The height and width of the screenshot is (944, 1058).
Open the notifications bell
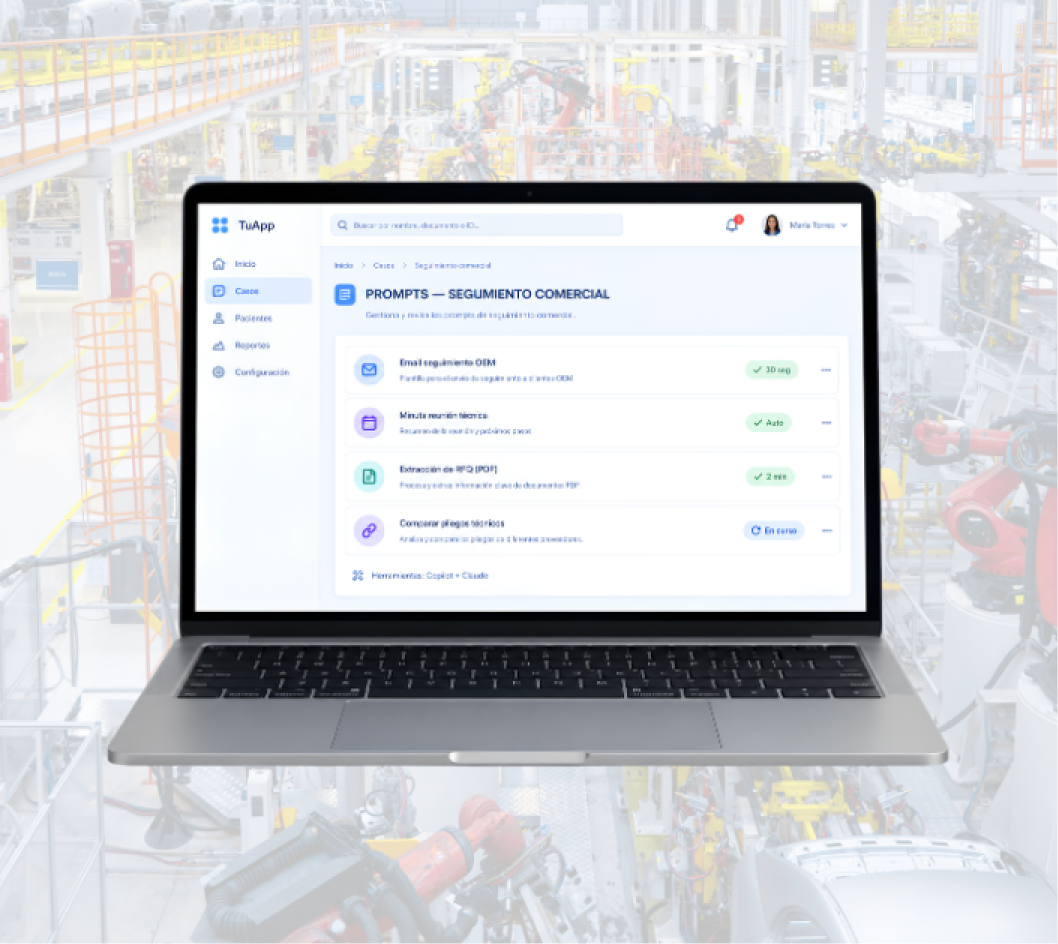pos(733,225)
